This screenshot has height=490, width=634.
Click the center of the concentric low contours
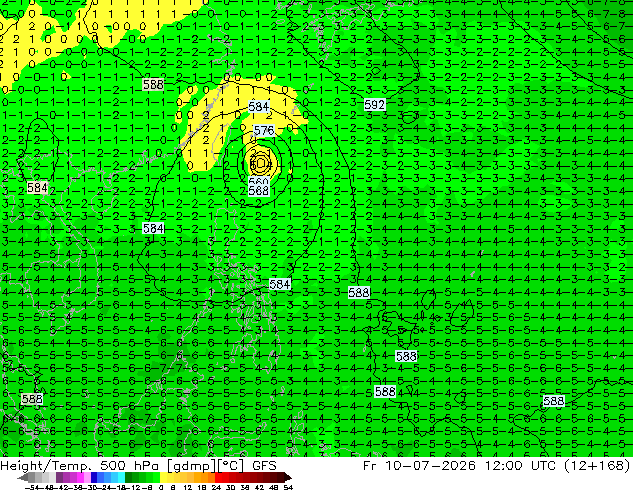tap(261, 164)
